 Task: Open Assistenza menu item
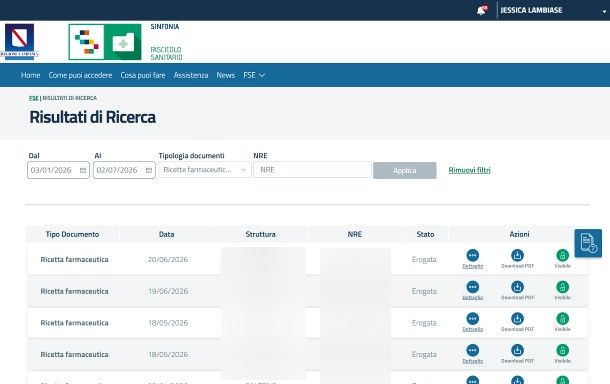coord(191,75)
